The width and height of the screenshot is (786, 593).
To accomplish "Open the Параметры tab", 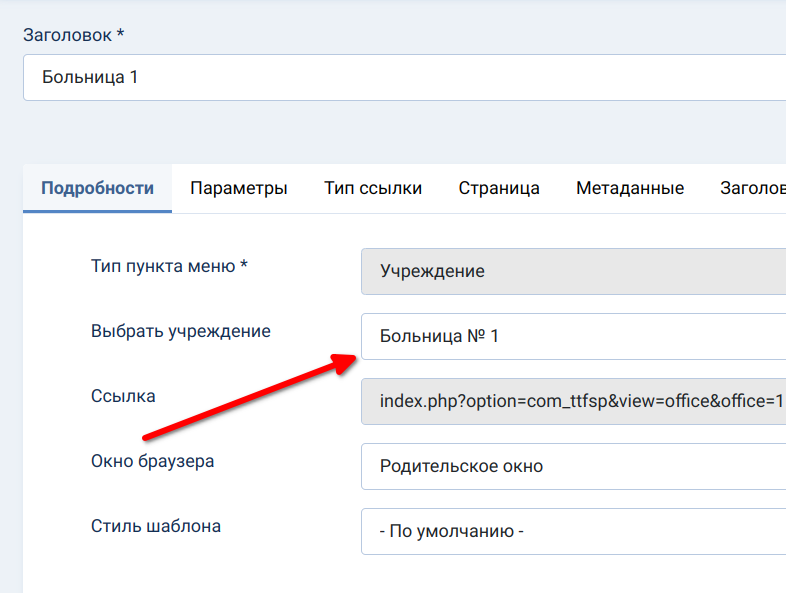I will (239, 188).
